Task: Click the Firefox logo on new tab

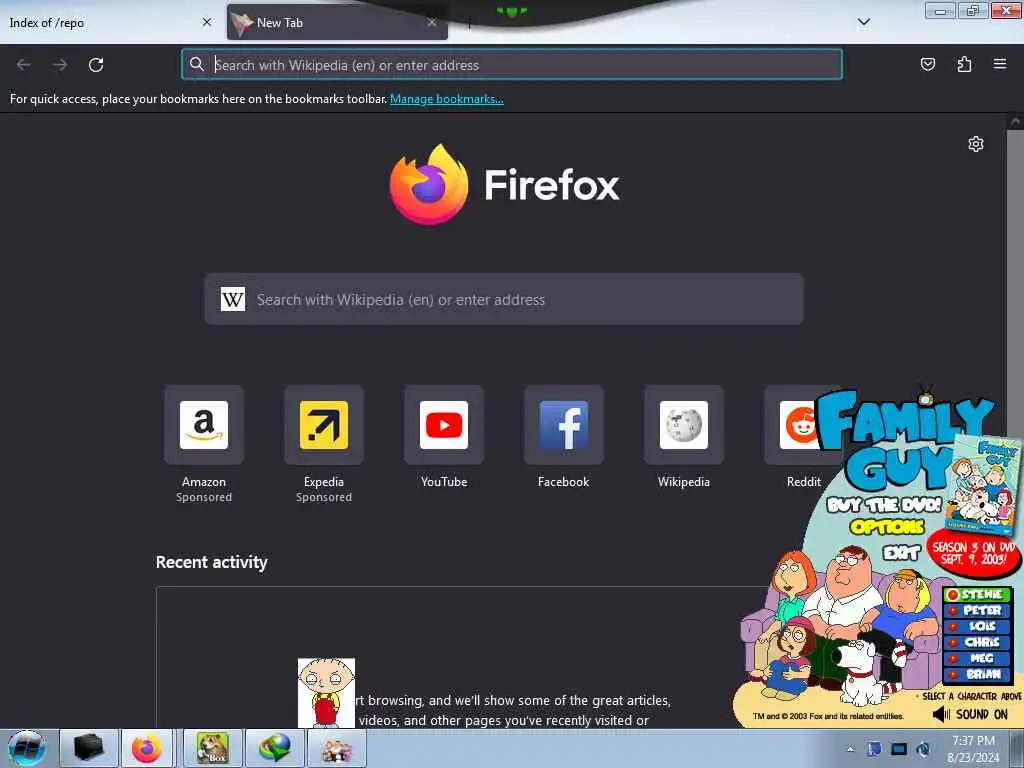Action: (428, 185)
